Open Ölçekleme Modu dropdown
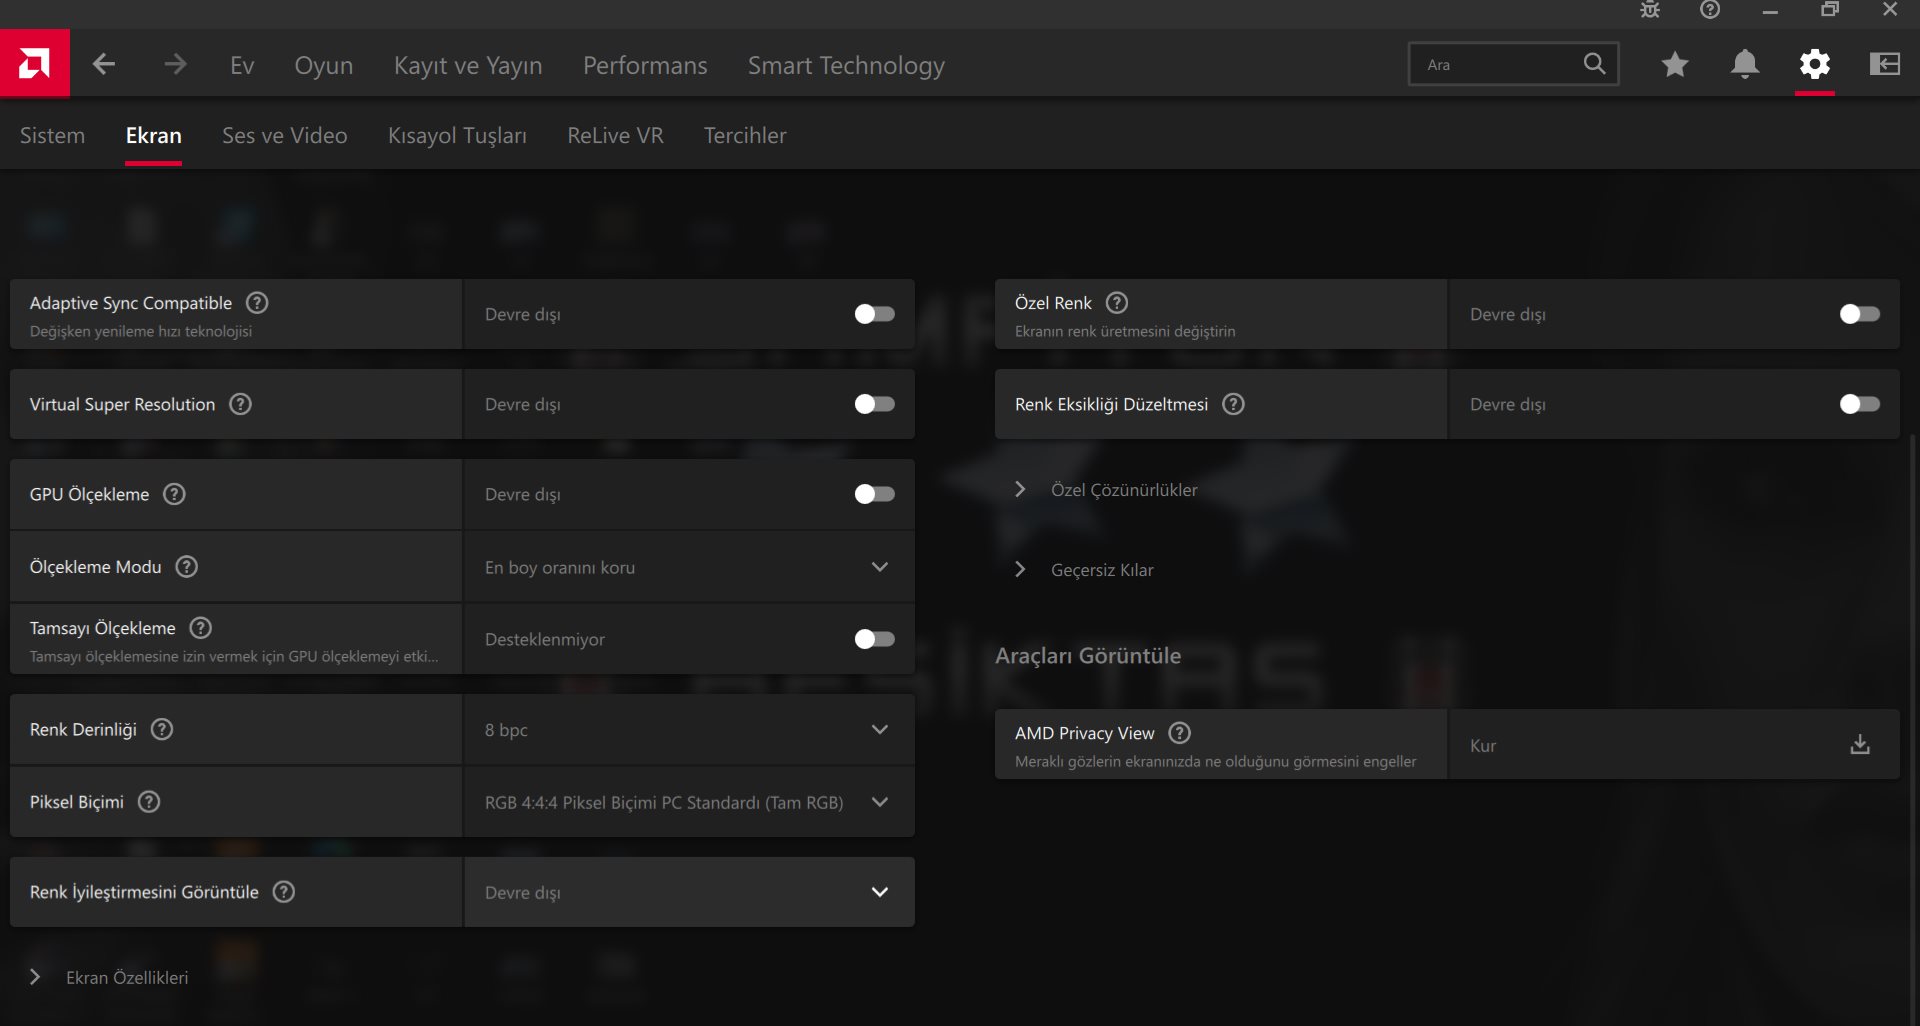Screen dimensions: 1920x1026 689,567
